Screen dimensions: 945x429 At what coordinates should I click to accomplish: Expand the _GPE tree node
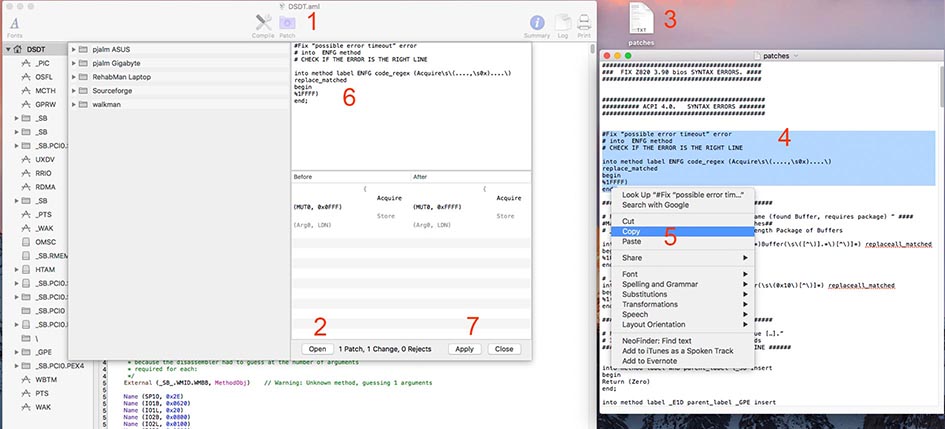tap(16, 352)
